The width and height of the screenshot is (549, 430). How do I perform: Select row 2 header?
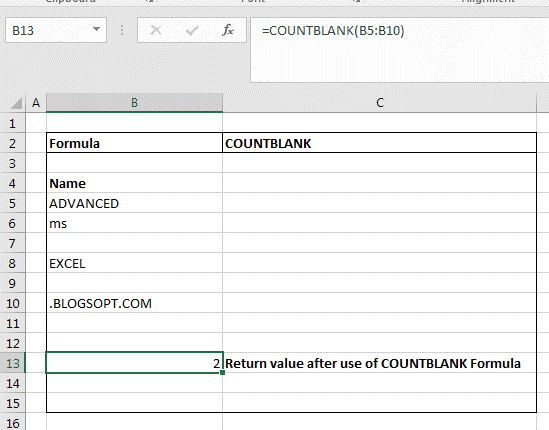pyautogui.click(x=13, y=143)
